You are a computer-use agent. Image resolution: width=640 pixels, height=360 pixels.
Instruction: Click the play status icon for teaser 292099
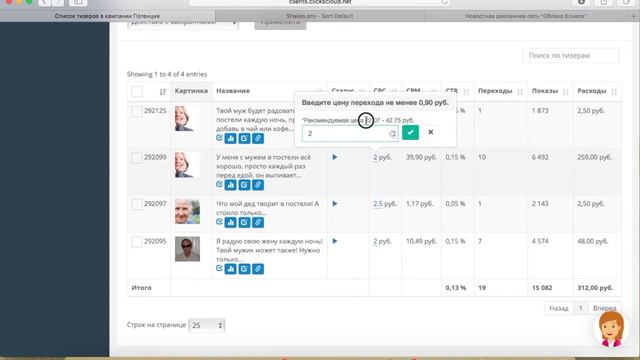click(x=335, y=157)
